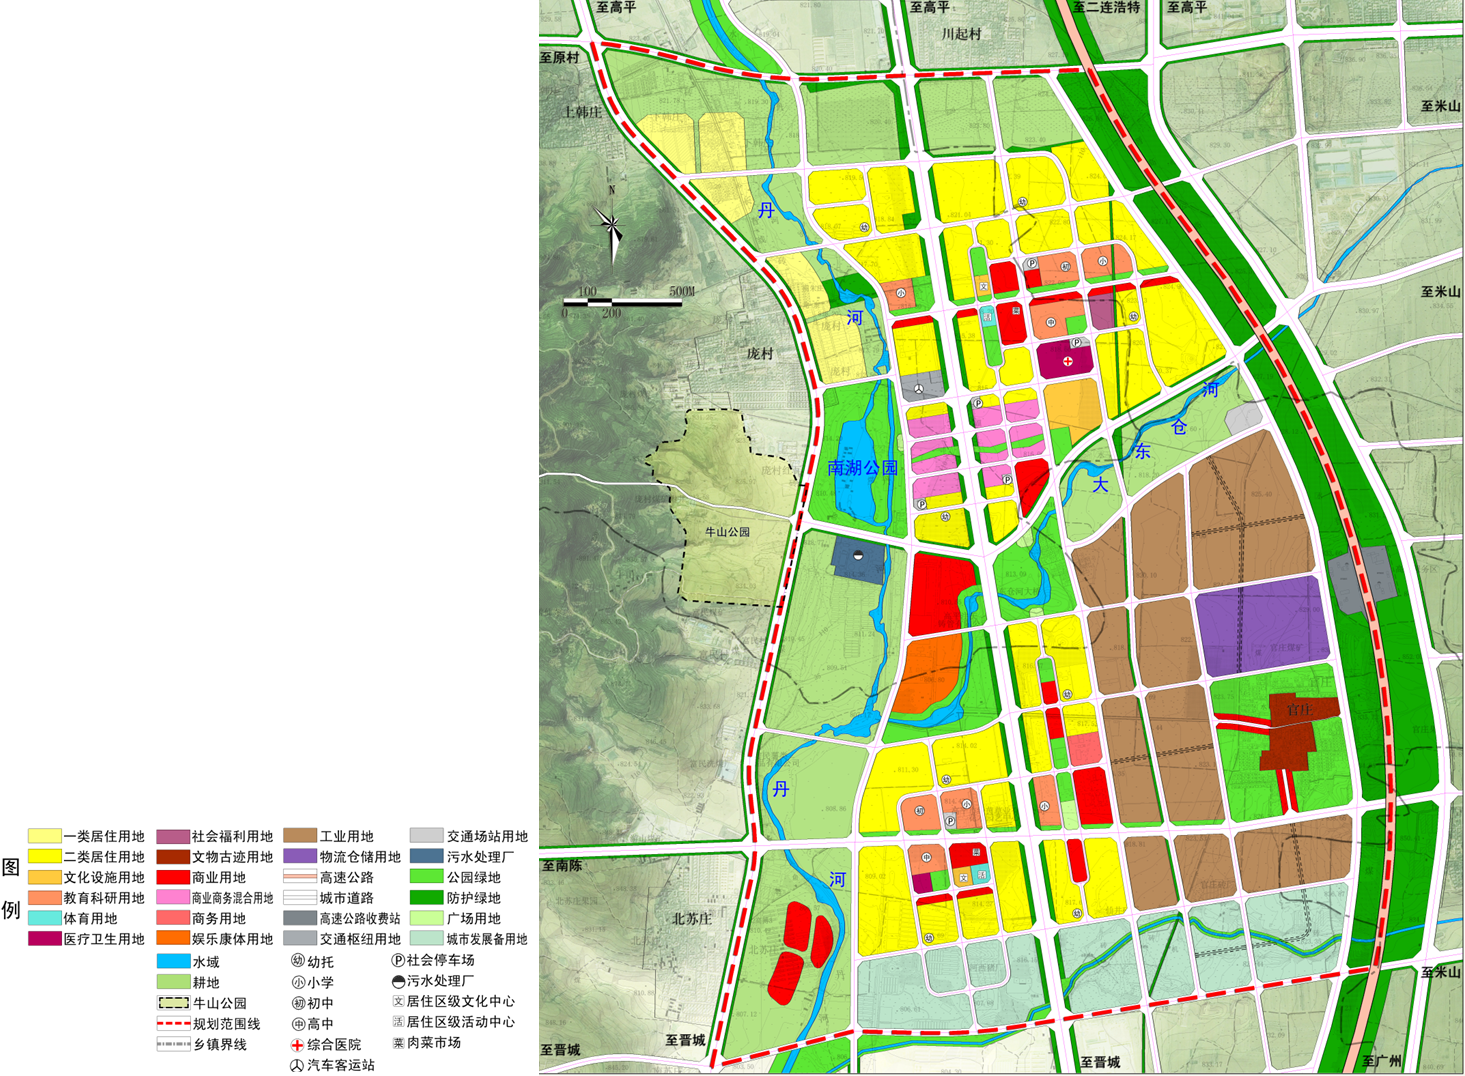Pick the 商业商务混合用地 pink swatch
Screen dimensions: 1465x1076
coord(173,898)
